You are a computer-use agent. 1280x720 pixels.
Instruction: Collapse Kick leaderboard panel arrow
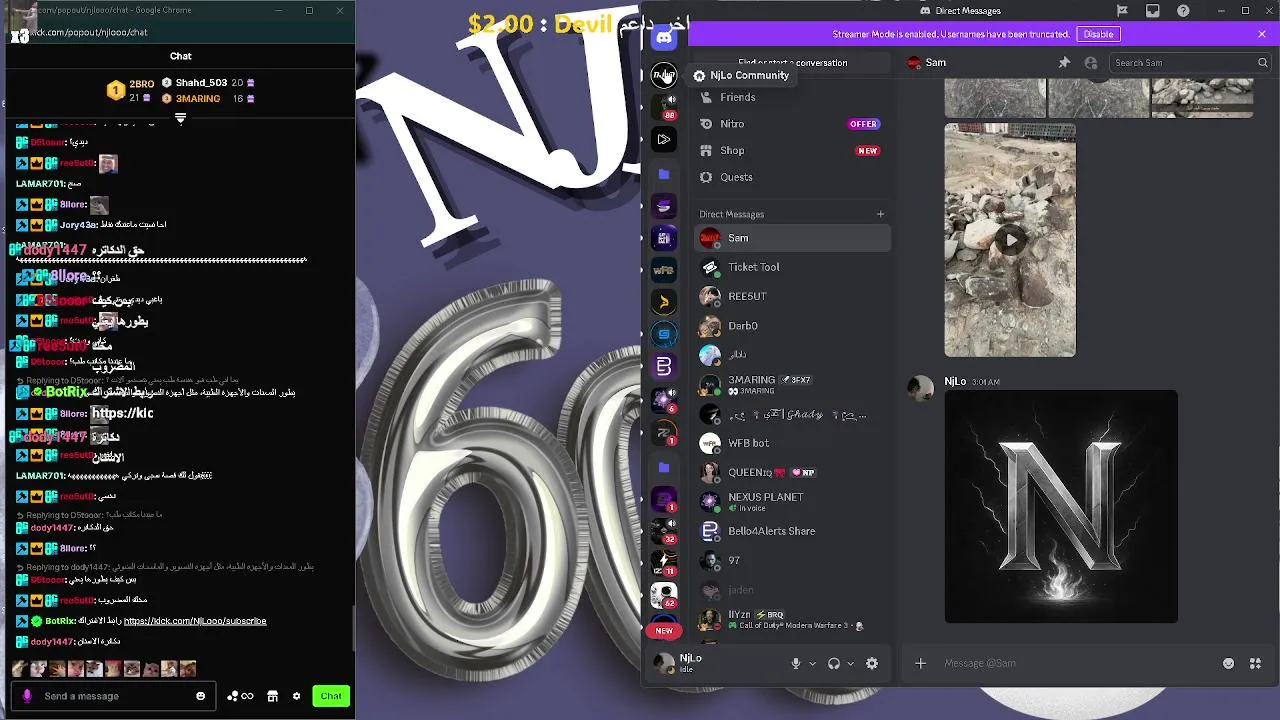[x=180, y=118]
